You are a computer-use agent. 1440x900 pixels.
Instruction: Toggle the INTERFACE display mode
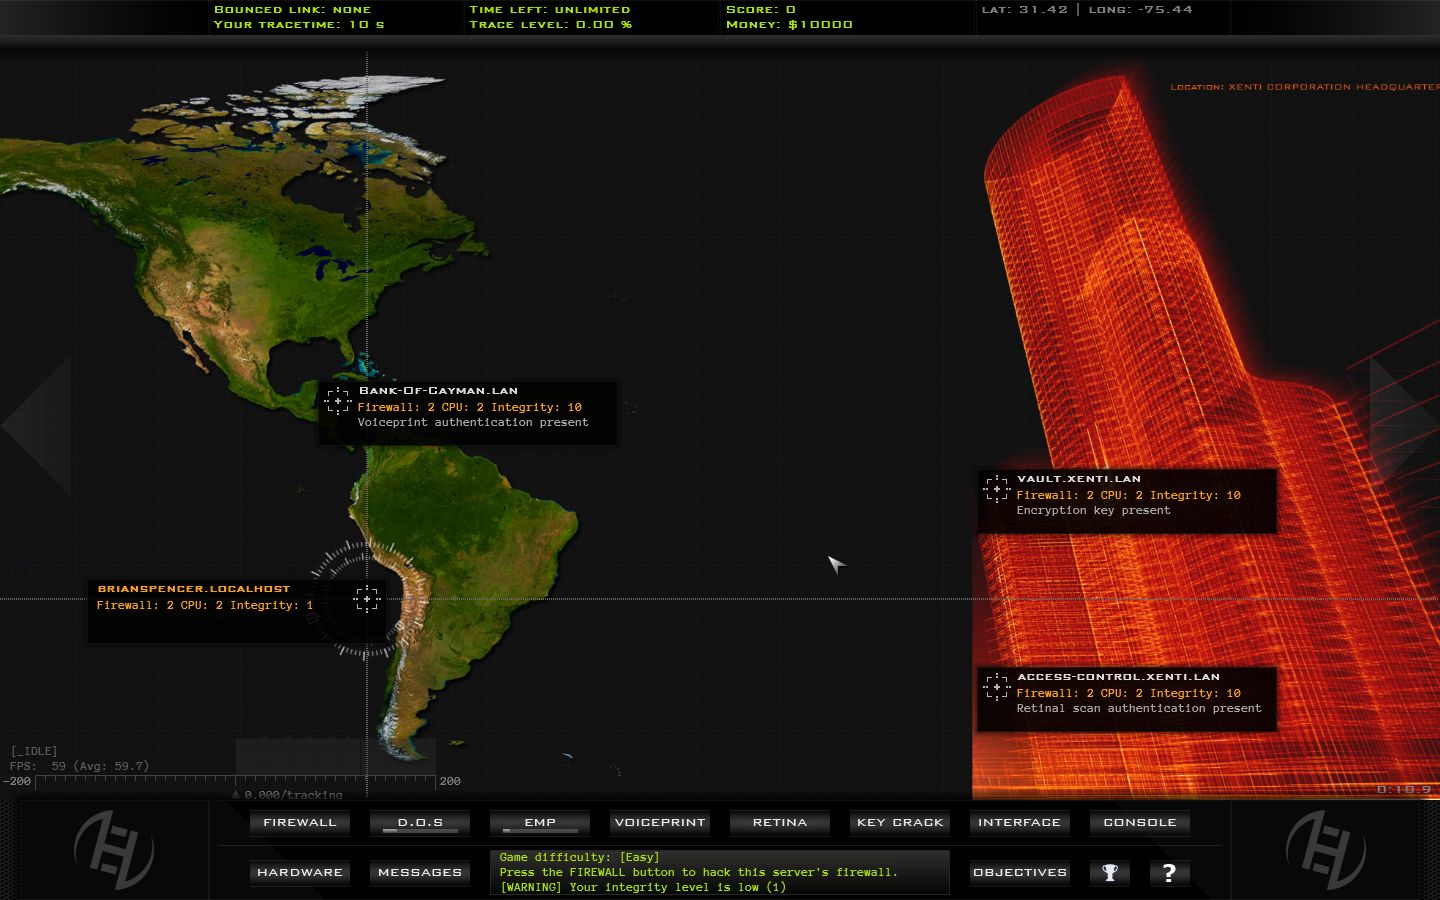click(x=1019, y=822)
